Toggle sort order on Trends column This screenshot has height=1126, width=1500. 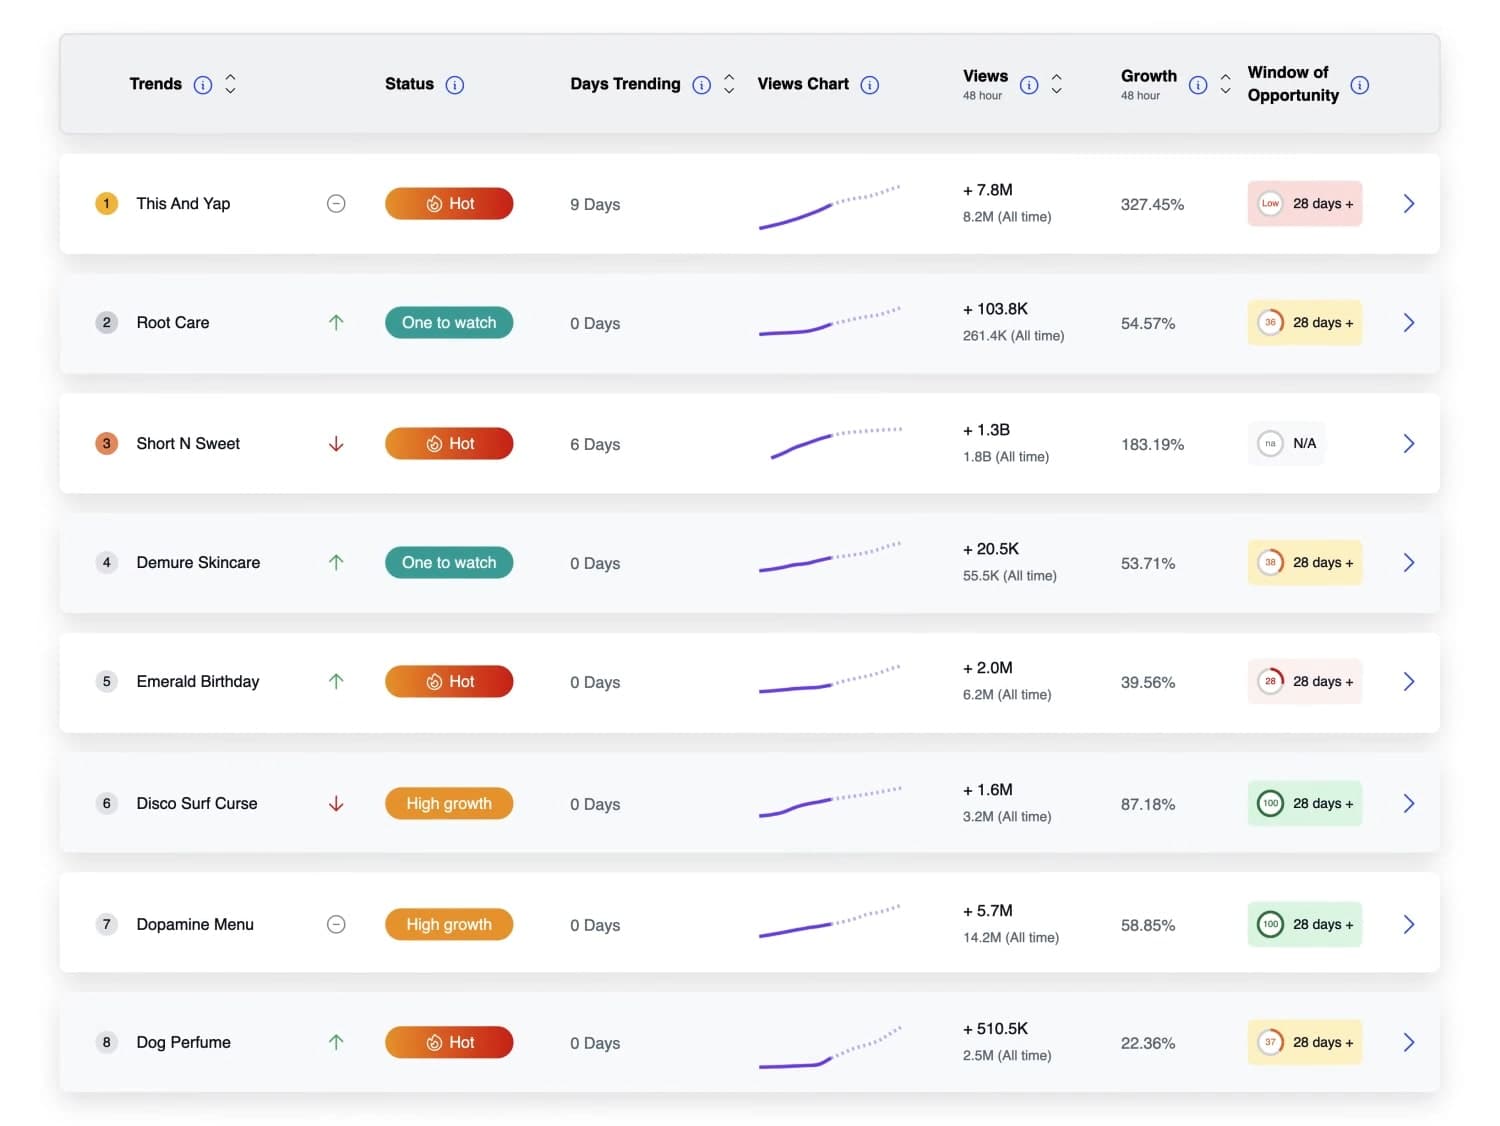(x=231, y=84)
